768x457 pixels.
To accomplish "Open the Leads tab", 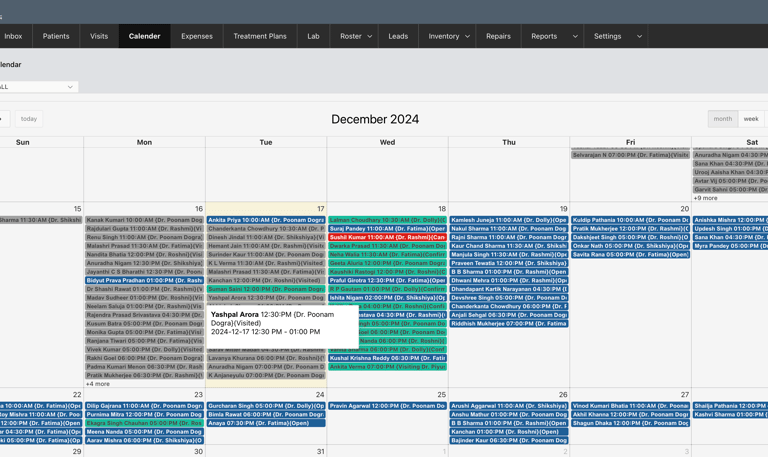I will pos(398,36).
